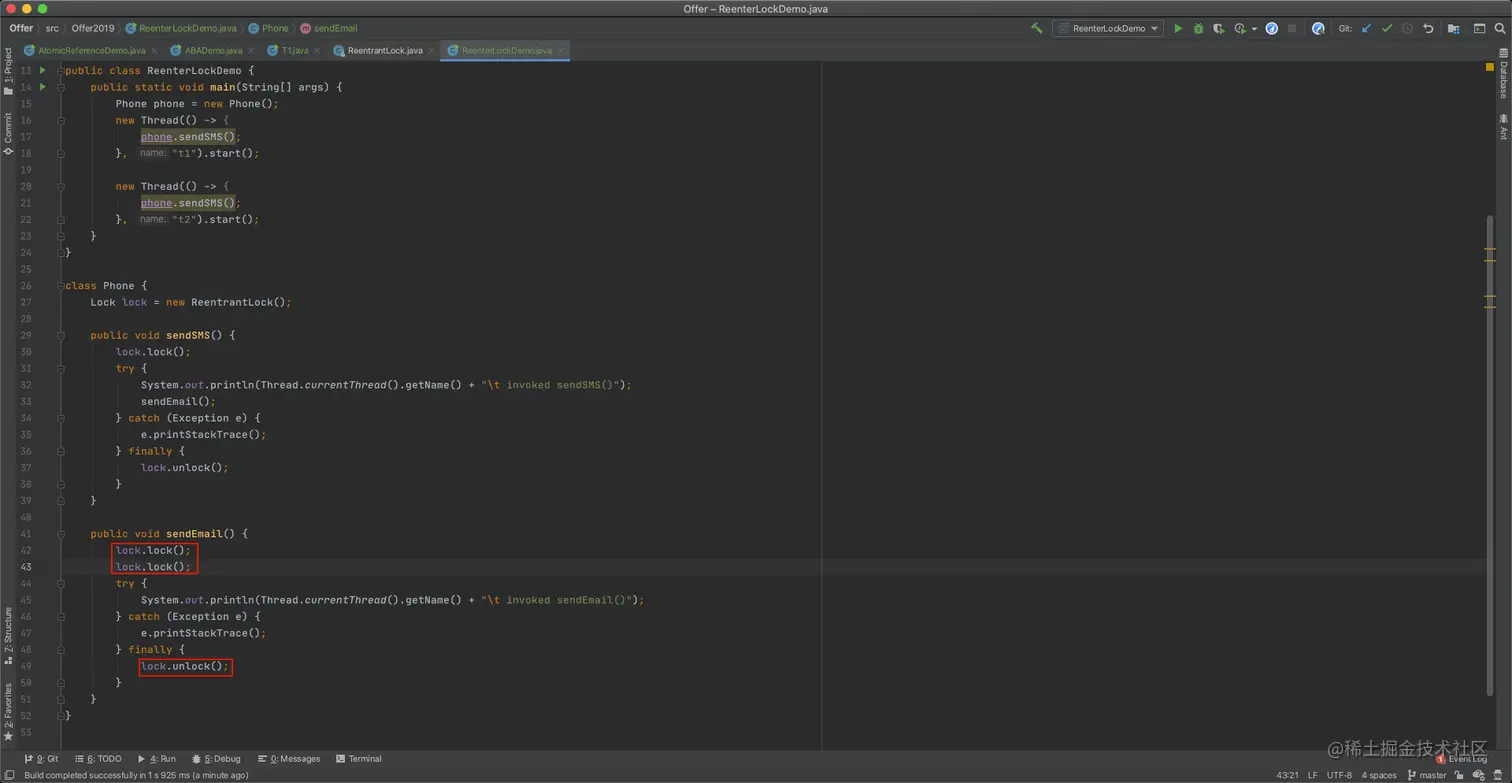Collapse sendEmail method fold at line 41
Image resolution: width=1512 pixels, height=783 pixels.
[x=61, y=533]
